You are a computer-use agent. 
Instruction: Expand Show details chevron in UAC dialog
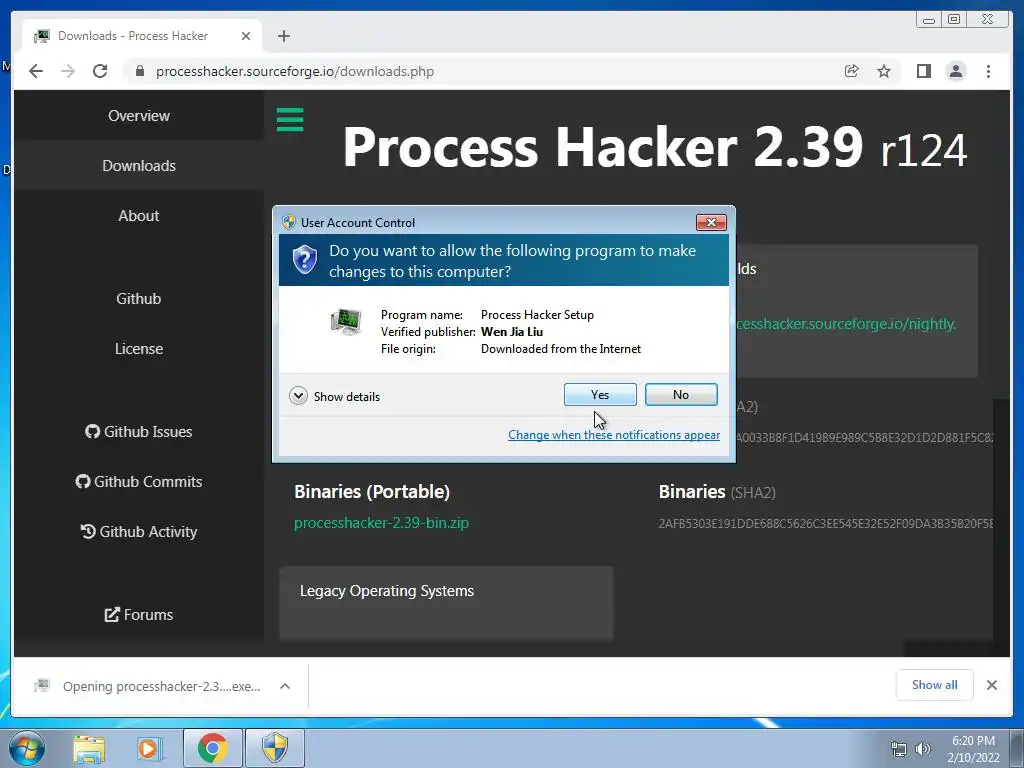298,396
